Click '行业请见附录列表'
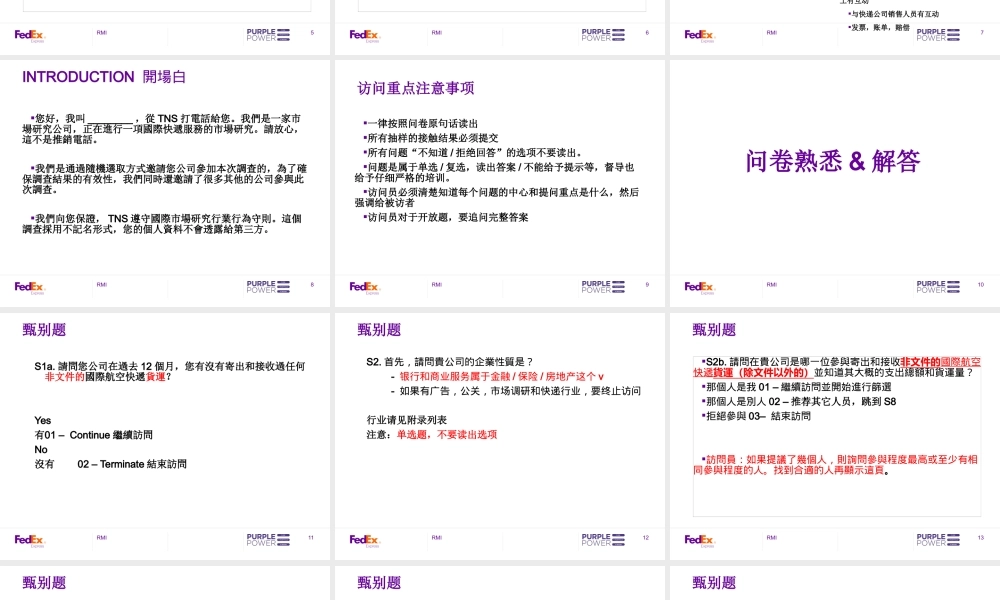This screenshot has height=600, width=1000. [x=407, y=420]
